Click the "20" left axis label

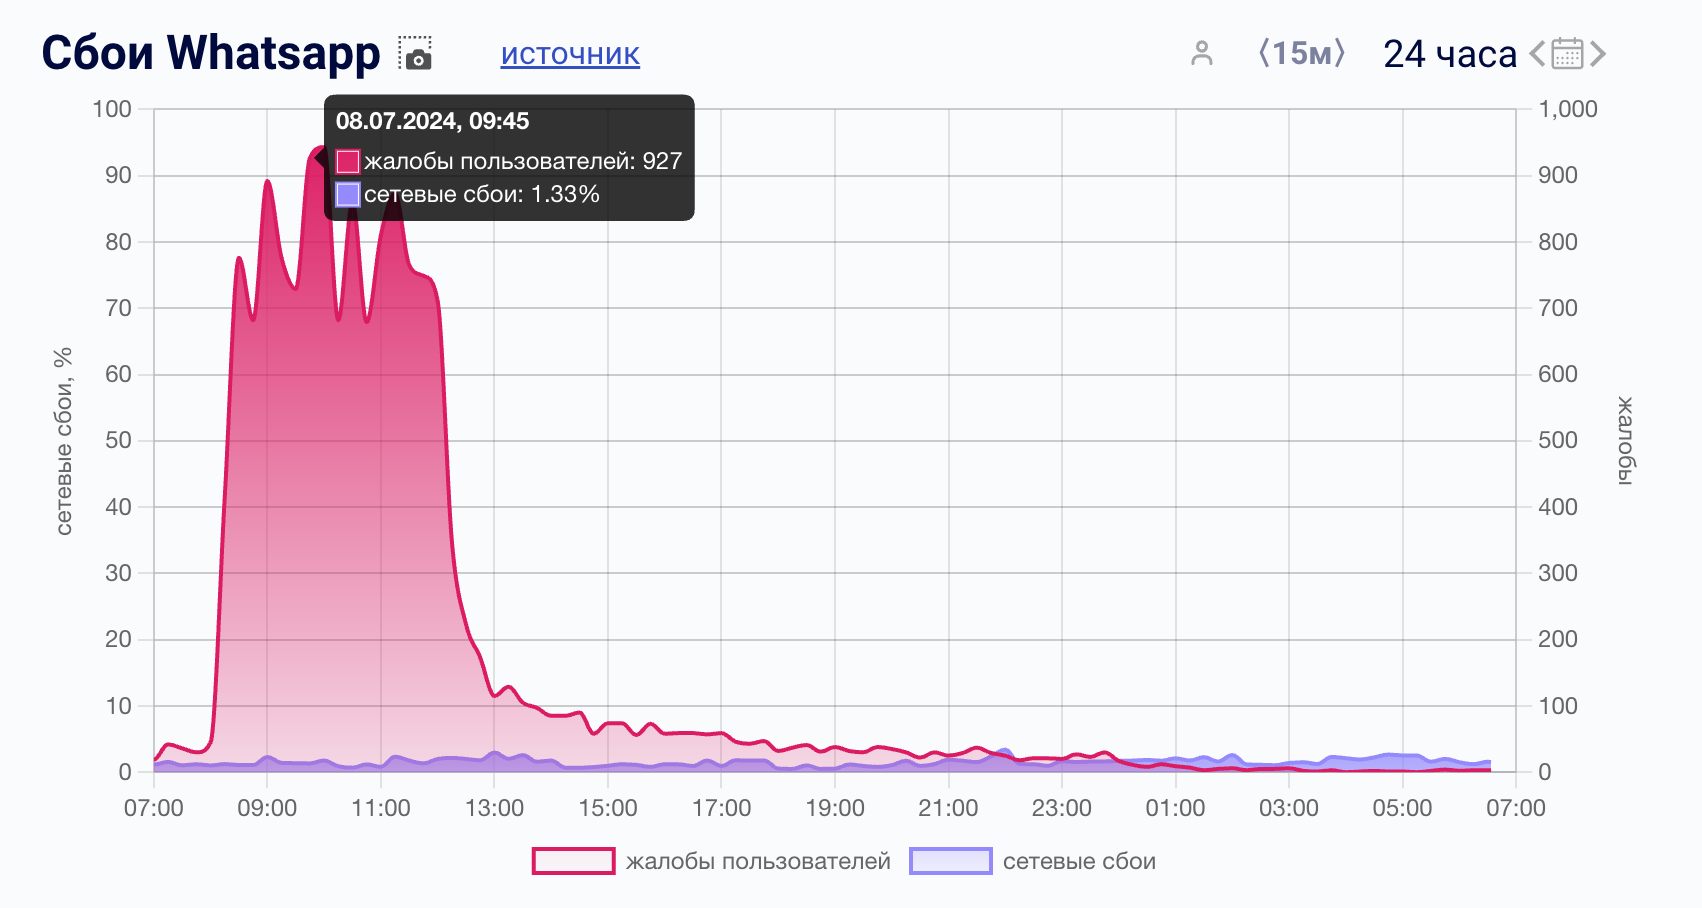[x=119, y=639]
